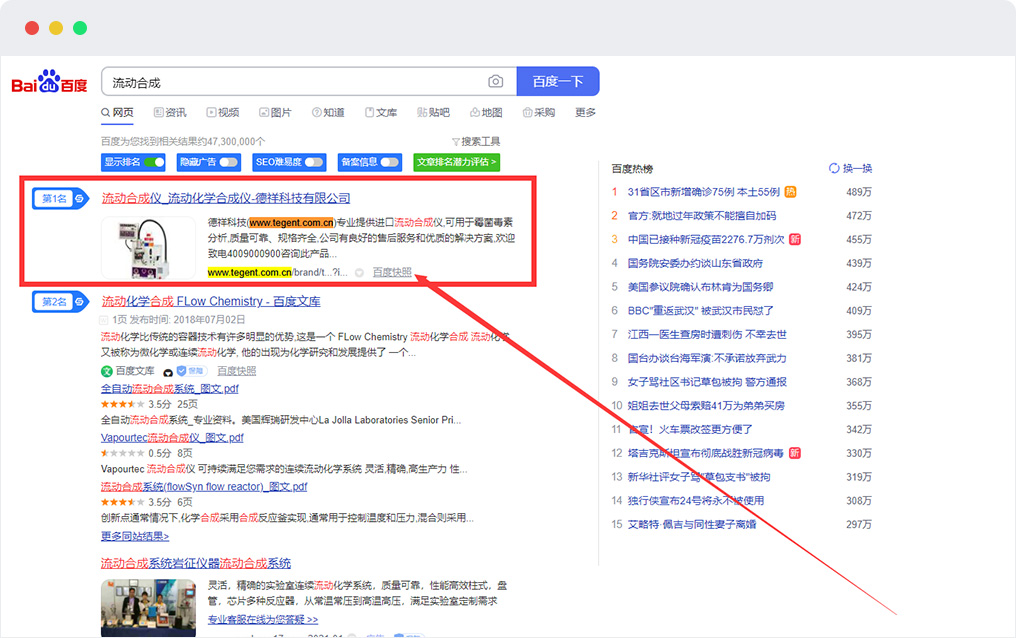Click the blue 保障 shield badge
This screenshot has width=1016, height=638.
pos(191,371)
